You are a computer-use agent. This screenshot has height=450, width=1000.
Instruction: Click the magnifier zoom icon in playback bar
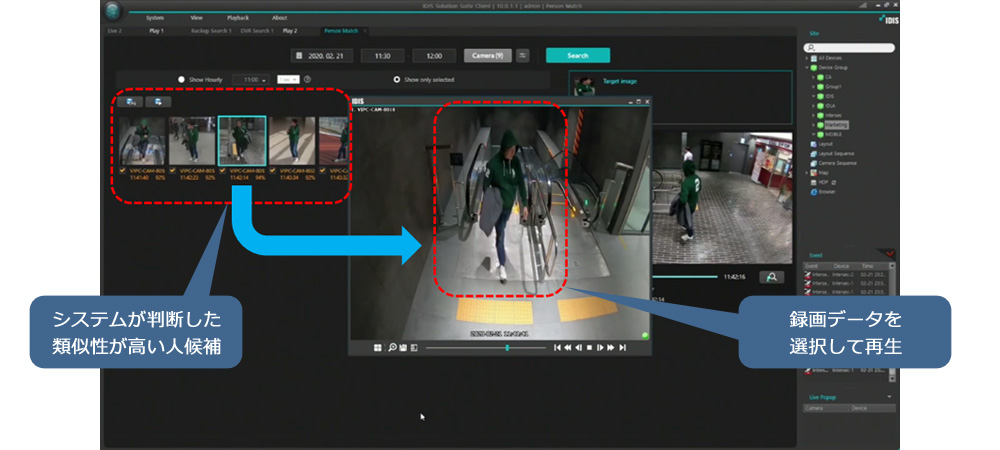(391, 347)
